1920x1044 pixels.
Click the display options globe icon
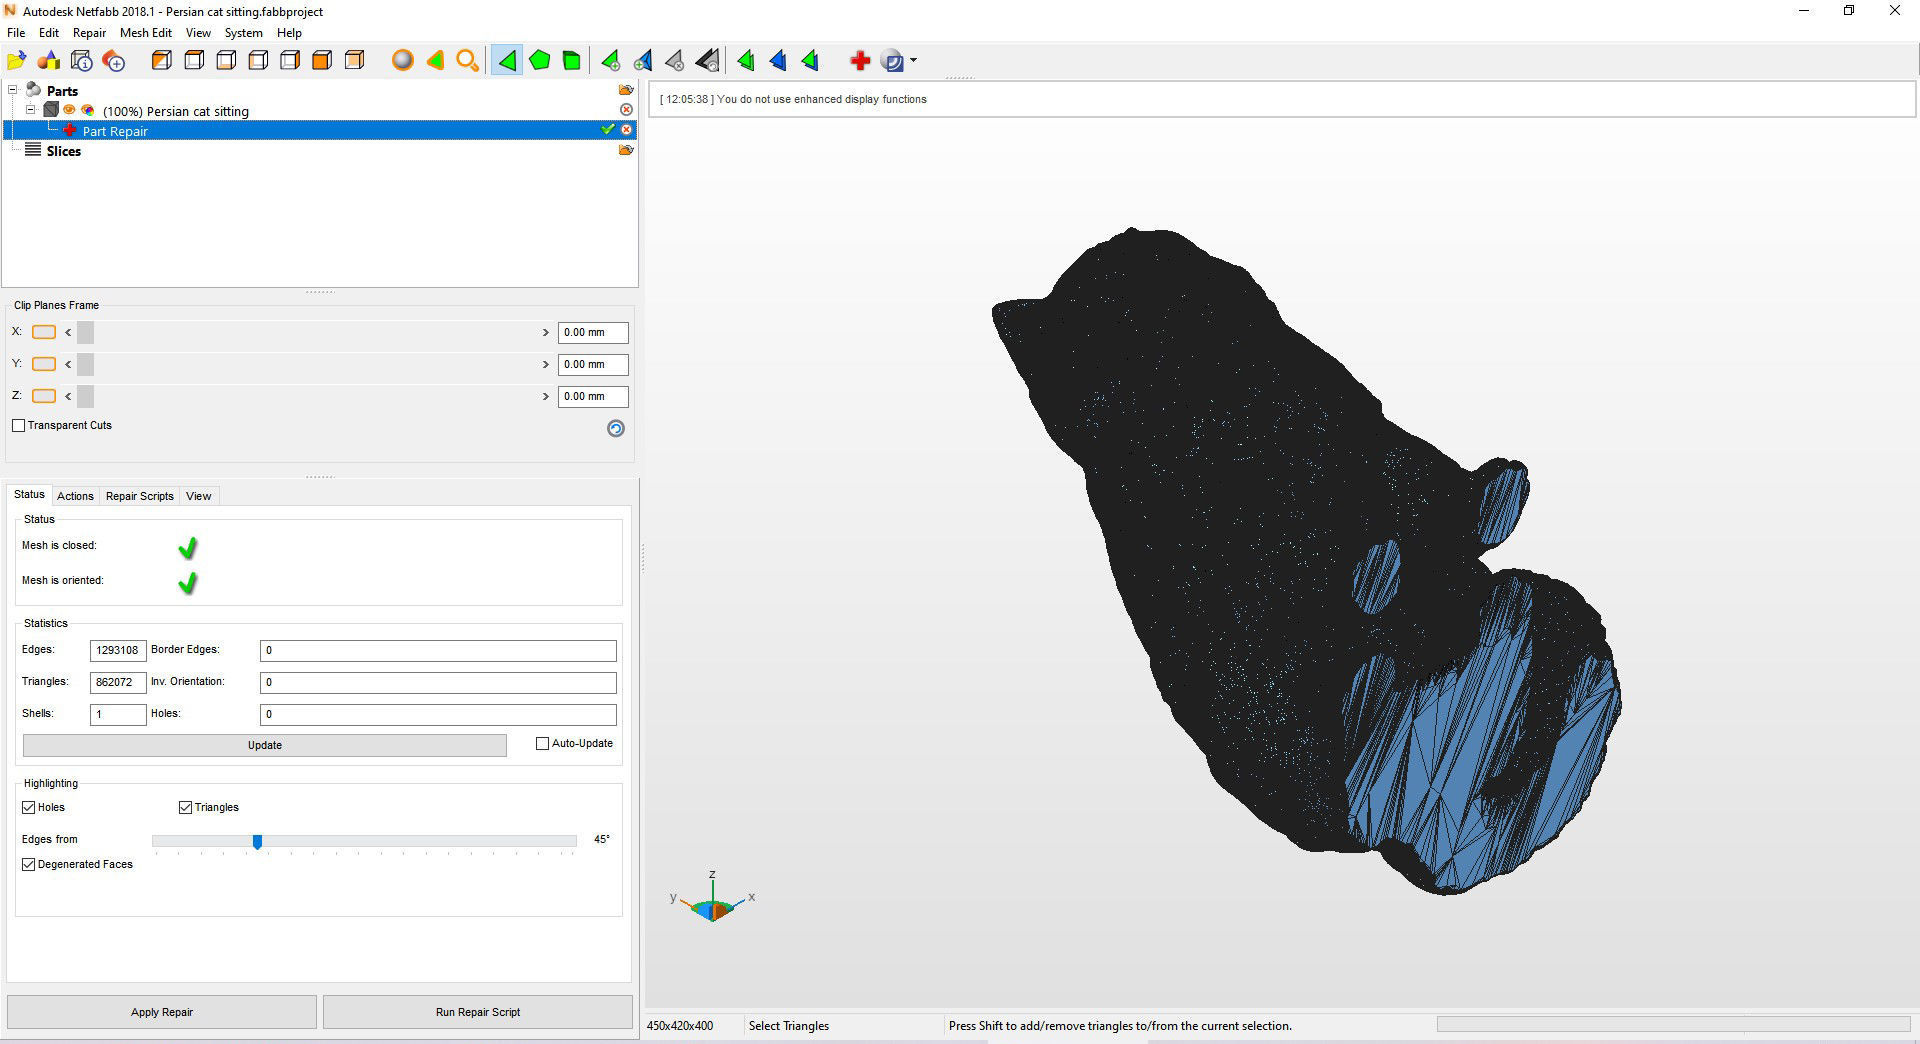[892, 61]
